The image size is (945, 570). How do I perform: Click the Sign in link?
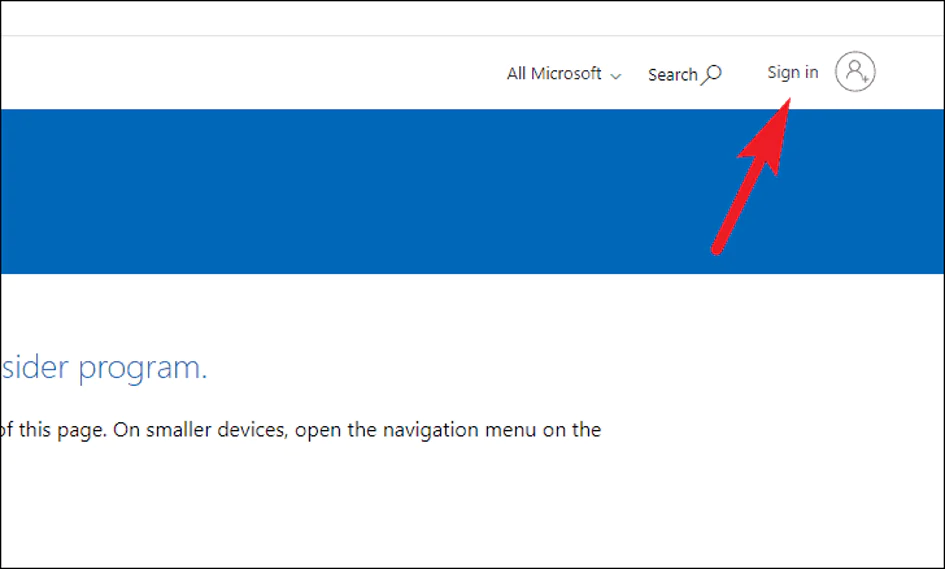point(792,72)
